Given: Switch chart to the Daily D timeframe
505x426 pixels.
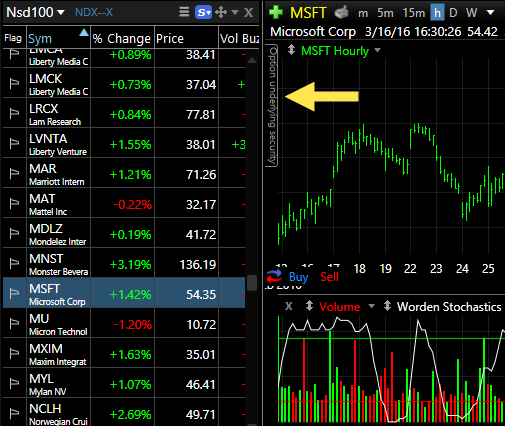Looking at the screenshot, I should pyautogui.click(x=453, y=13).
